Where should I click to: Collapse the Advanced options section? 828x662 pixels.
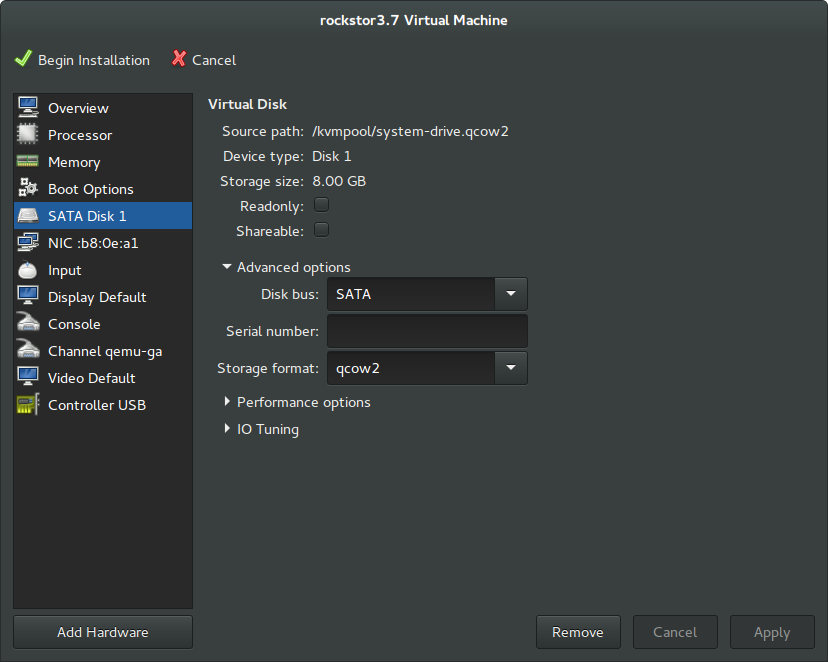(227, 267)
